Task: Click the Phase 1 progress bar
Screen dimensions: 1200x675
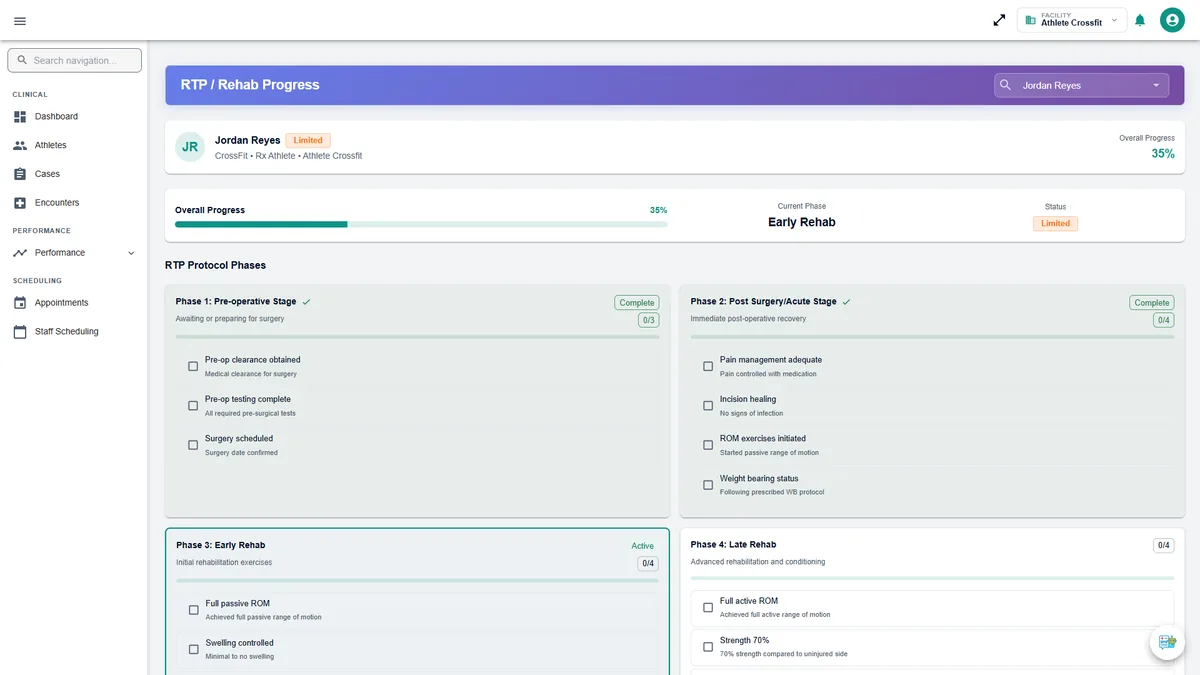Action: (x=417, y=337)
